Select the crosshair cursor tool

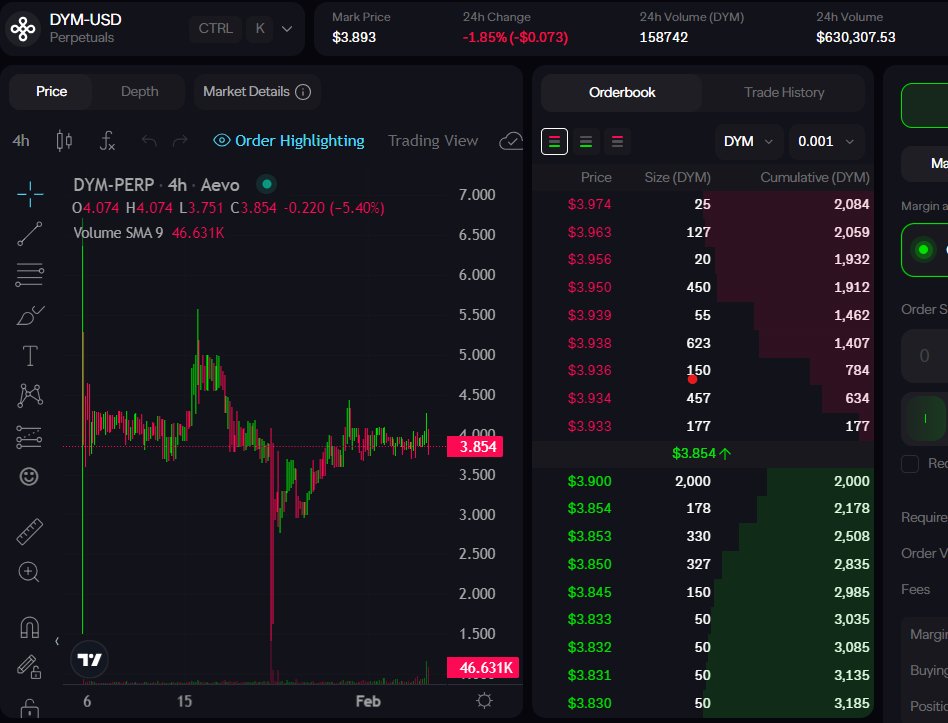tap(30, 193)
